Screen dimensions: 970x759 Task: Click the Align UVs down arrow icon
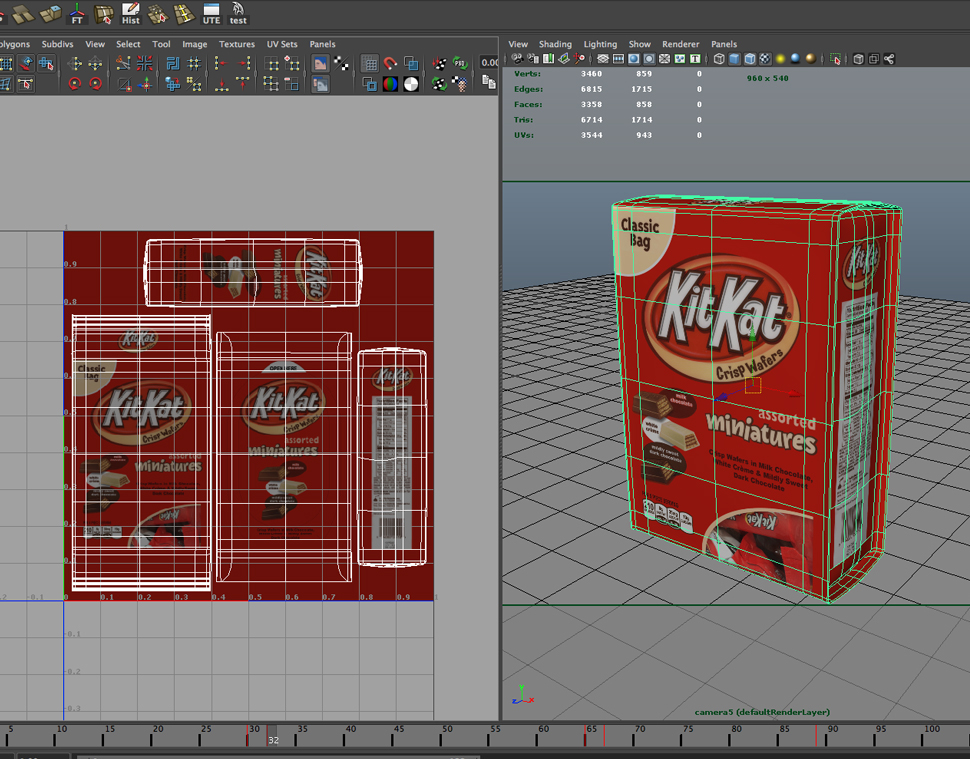click(221, 84)
